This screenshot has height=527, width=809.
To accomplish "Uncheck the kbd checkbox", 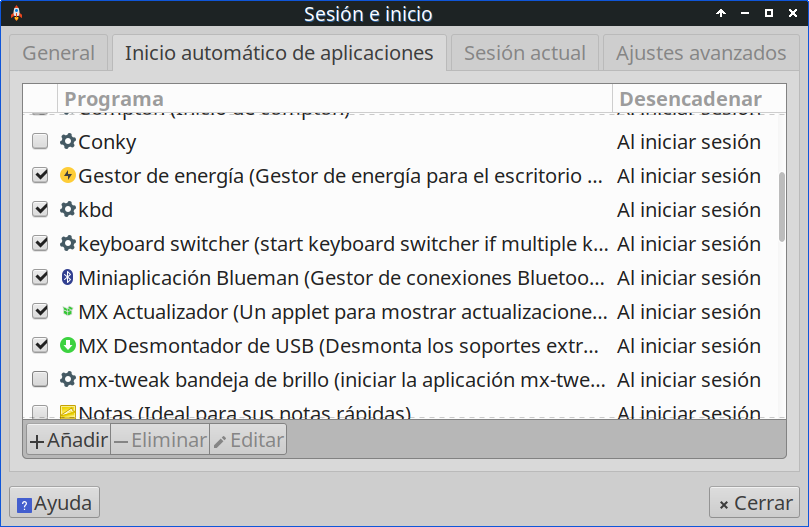I will coord(40,210).
